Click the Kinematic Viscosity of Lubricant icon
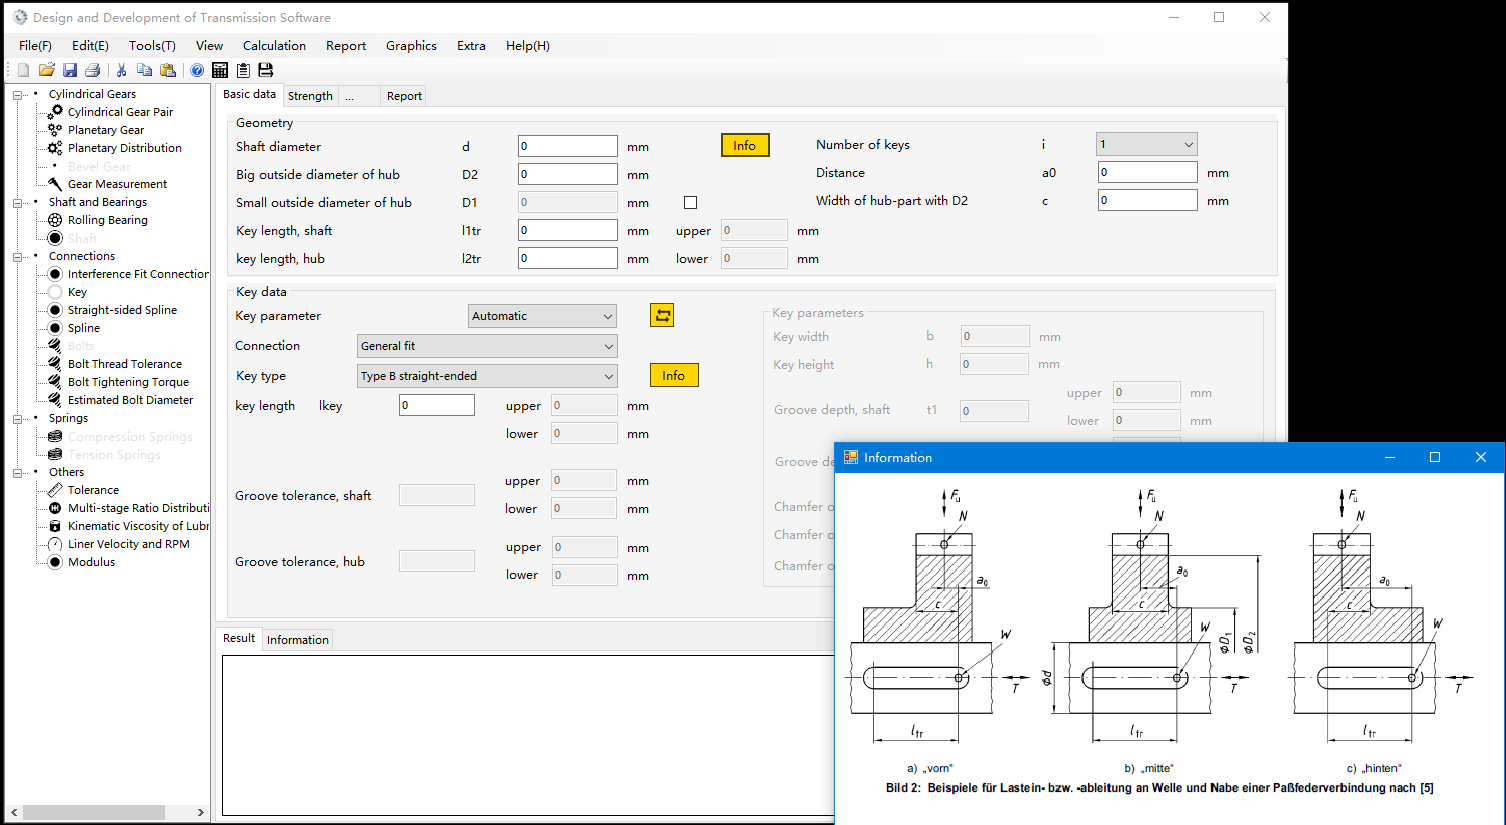This screenshot has height=825, width=1506. pos(55,526)
